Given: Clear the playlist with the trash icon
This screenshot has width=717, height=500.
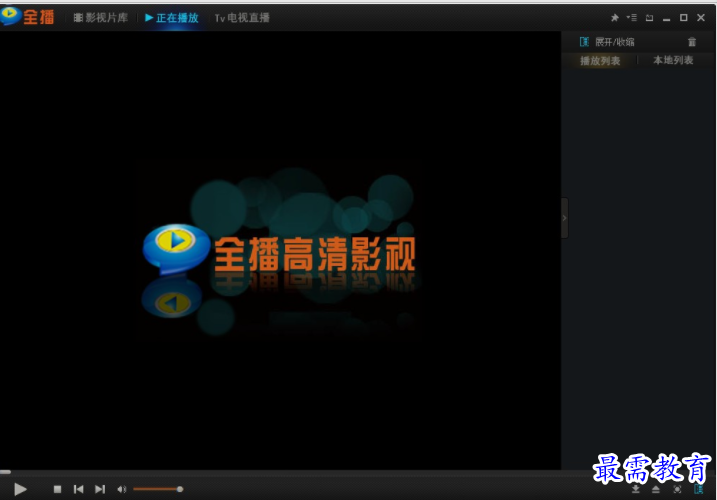Looking at the screenshot, I should pos(692,42).
